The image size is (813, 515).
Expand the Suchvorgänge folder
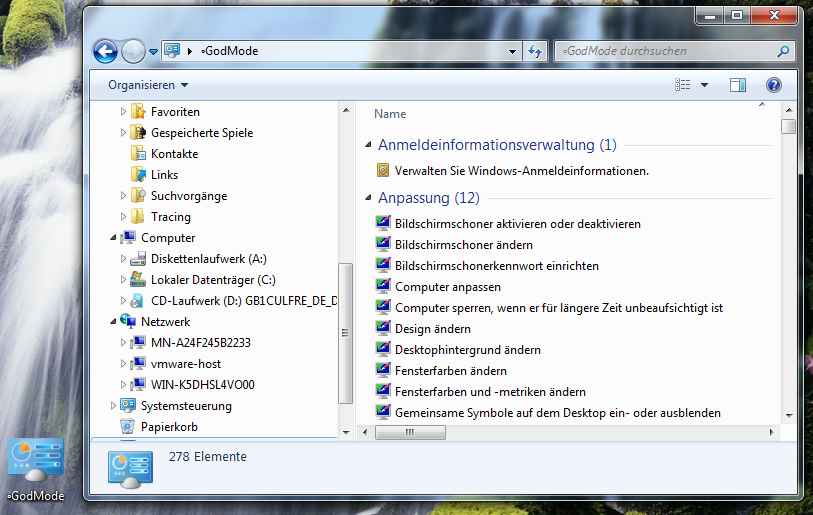(123, 196)
